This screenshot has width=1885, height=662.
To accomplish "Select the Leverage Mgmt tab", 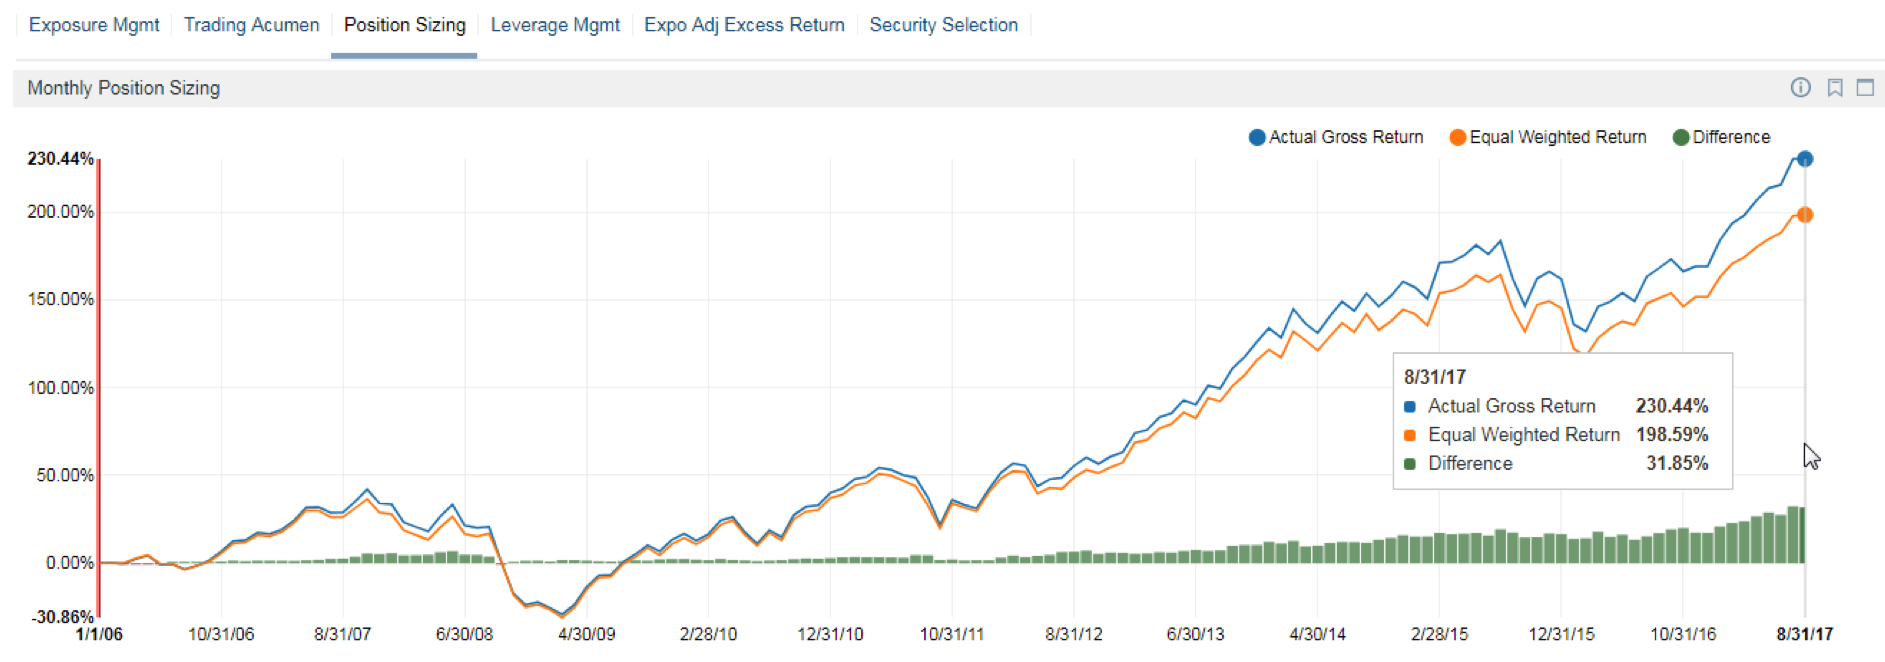I will (555, 25).
